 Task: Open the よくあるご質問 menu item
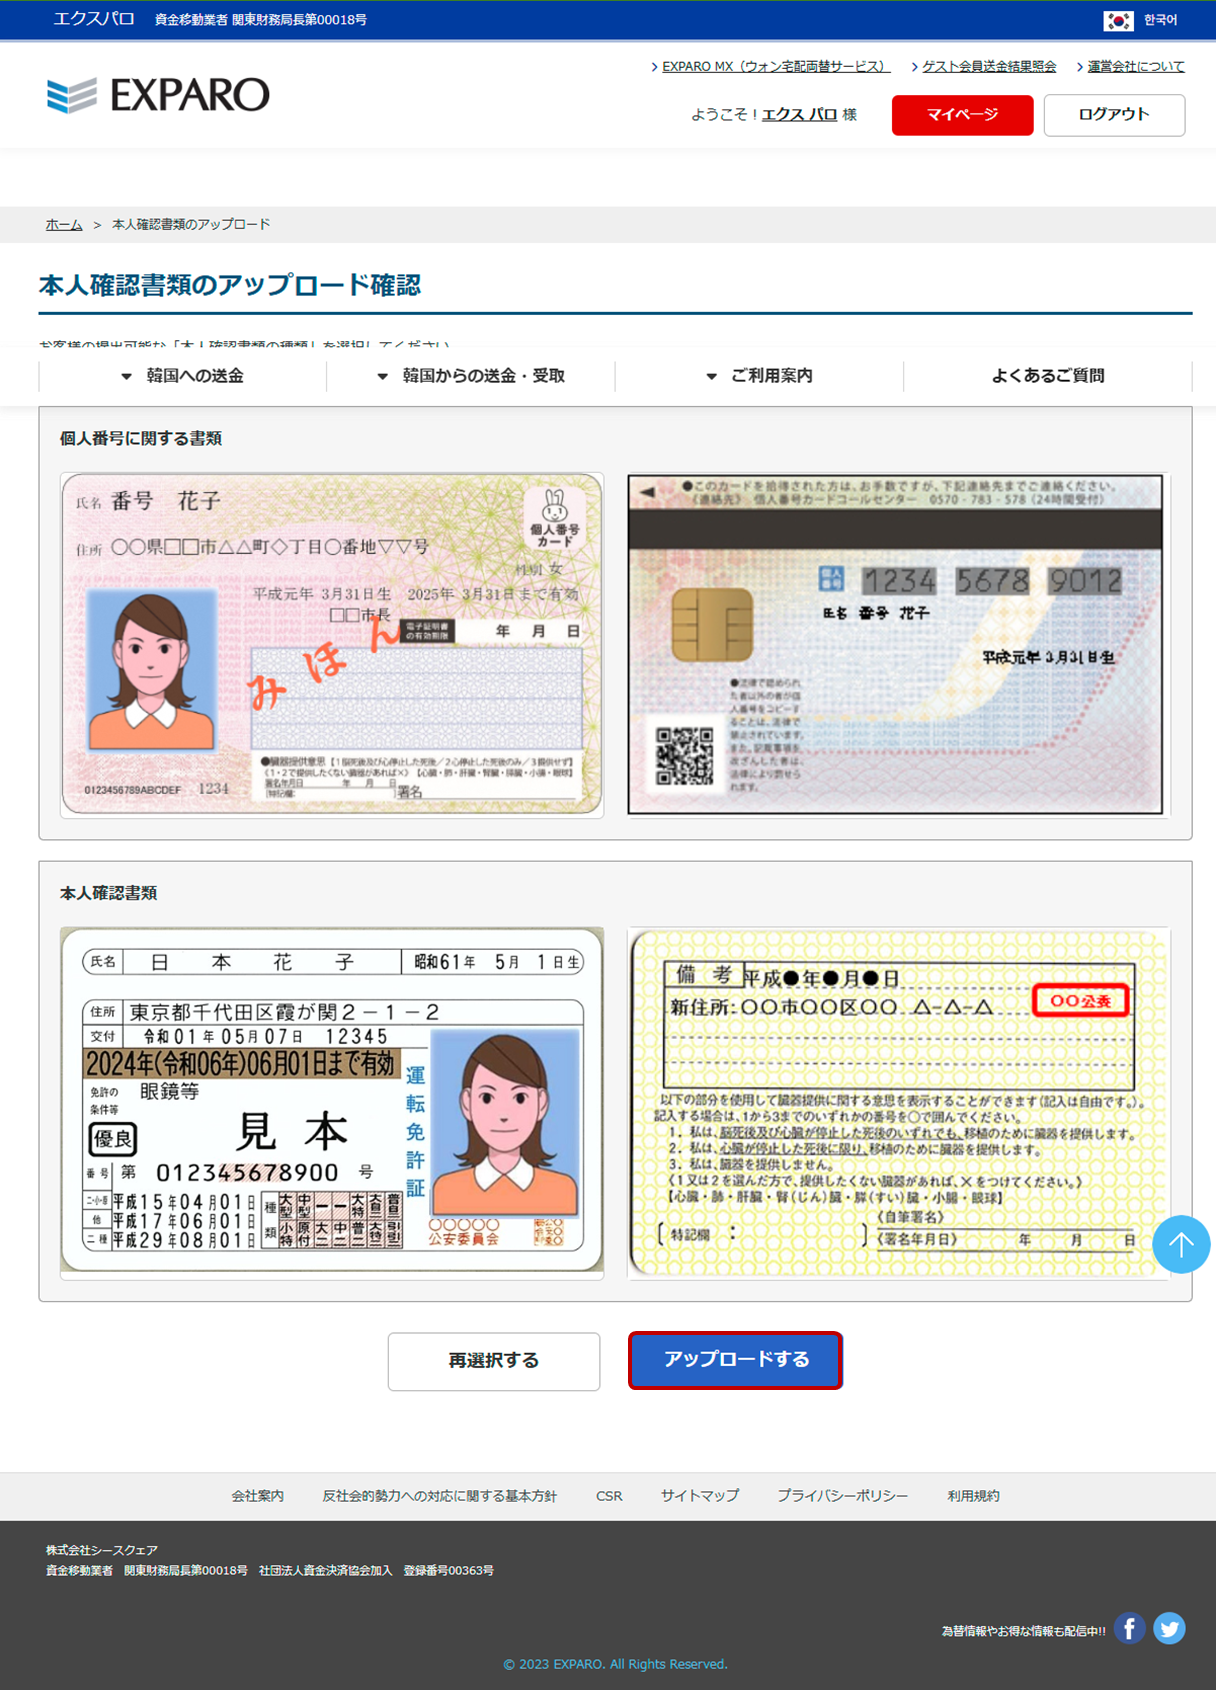click(x=1047, y=376)
